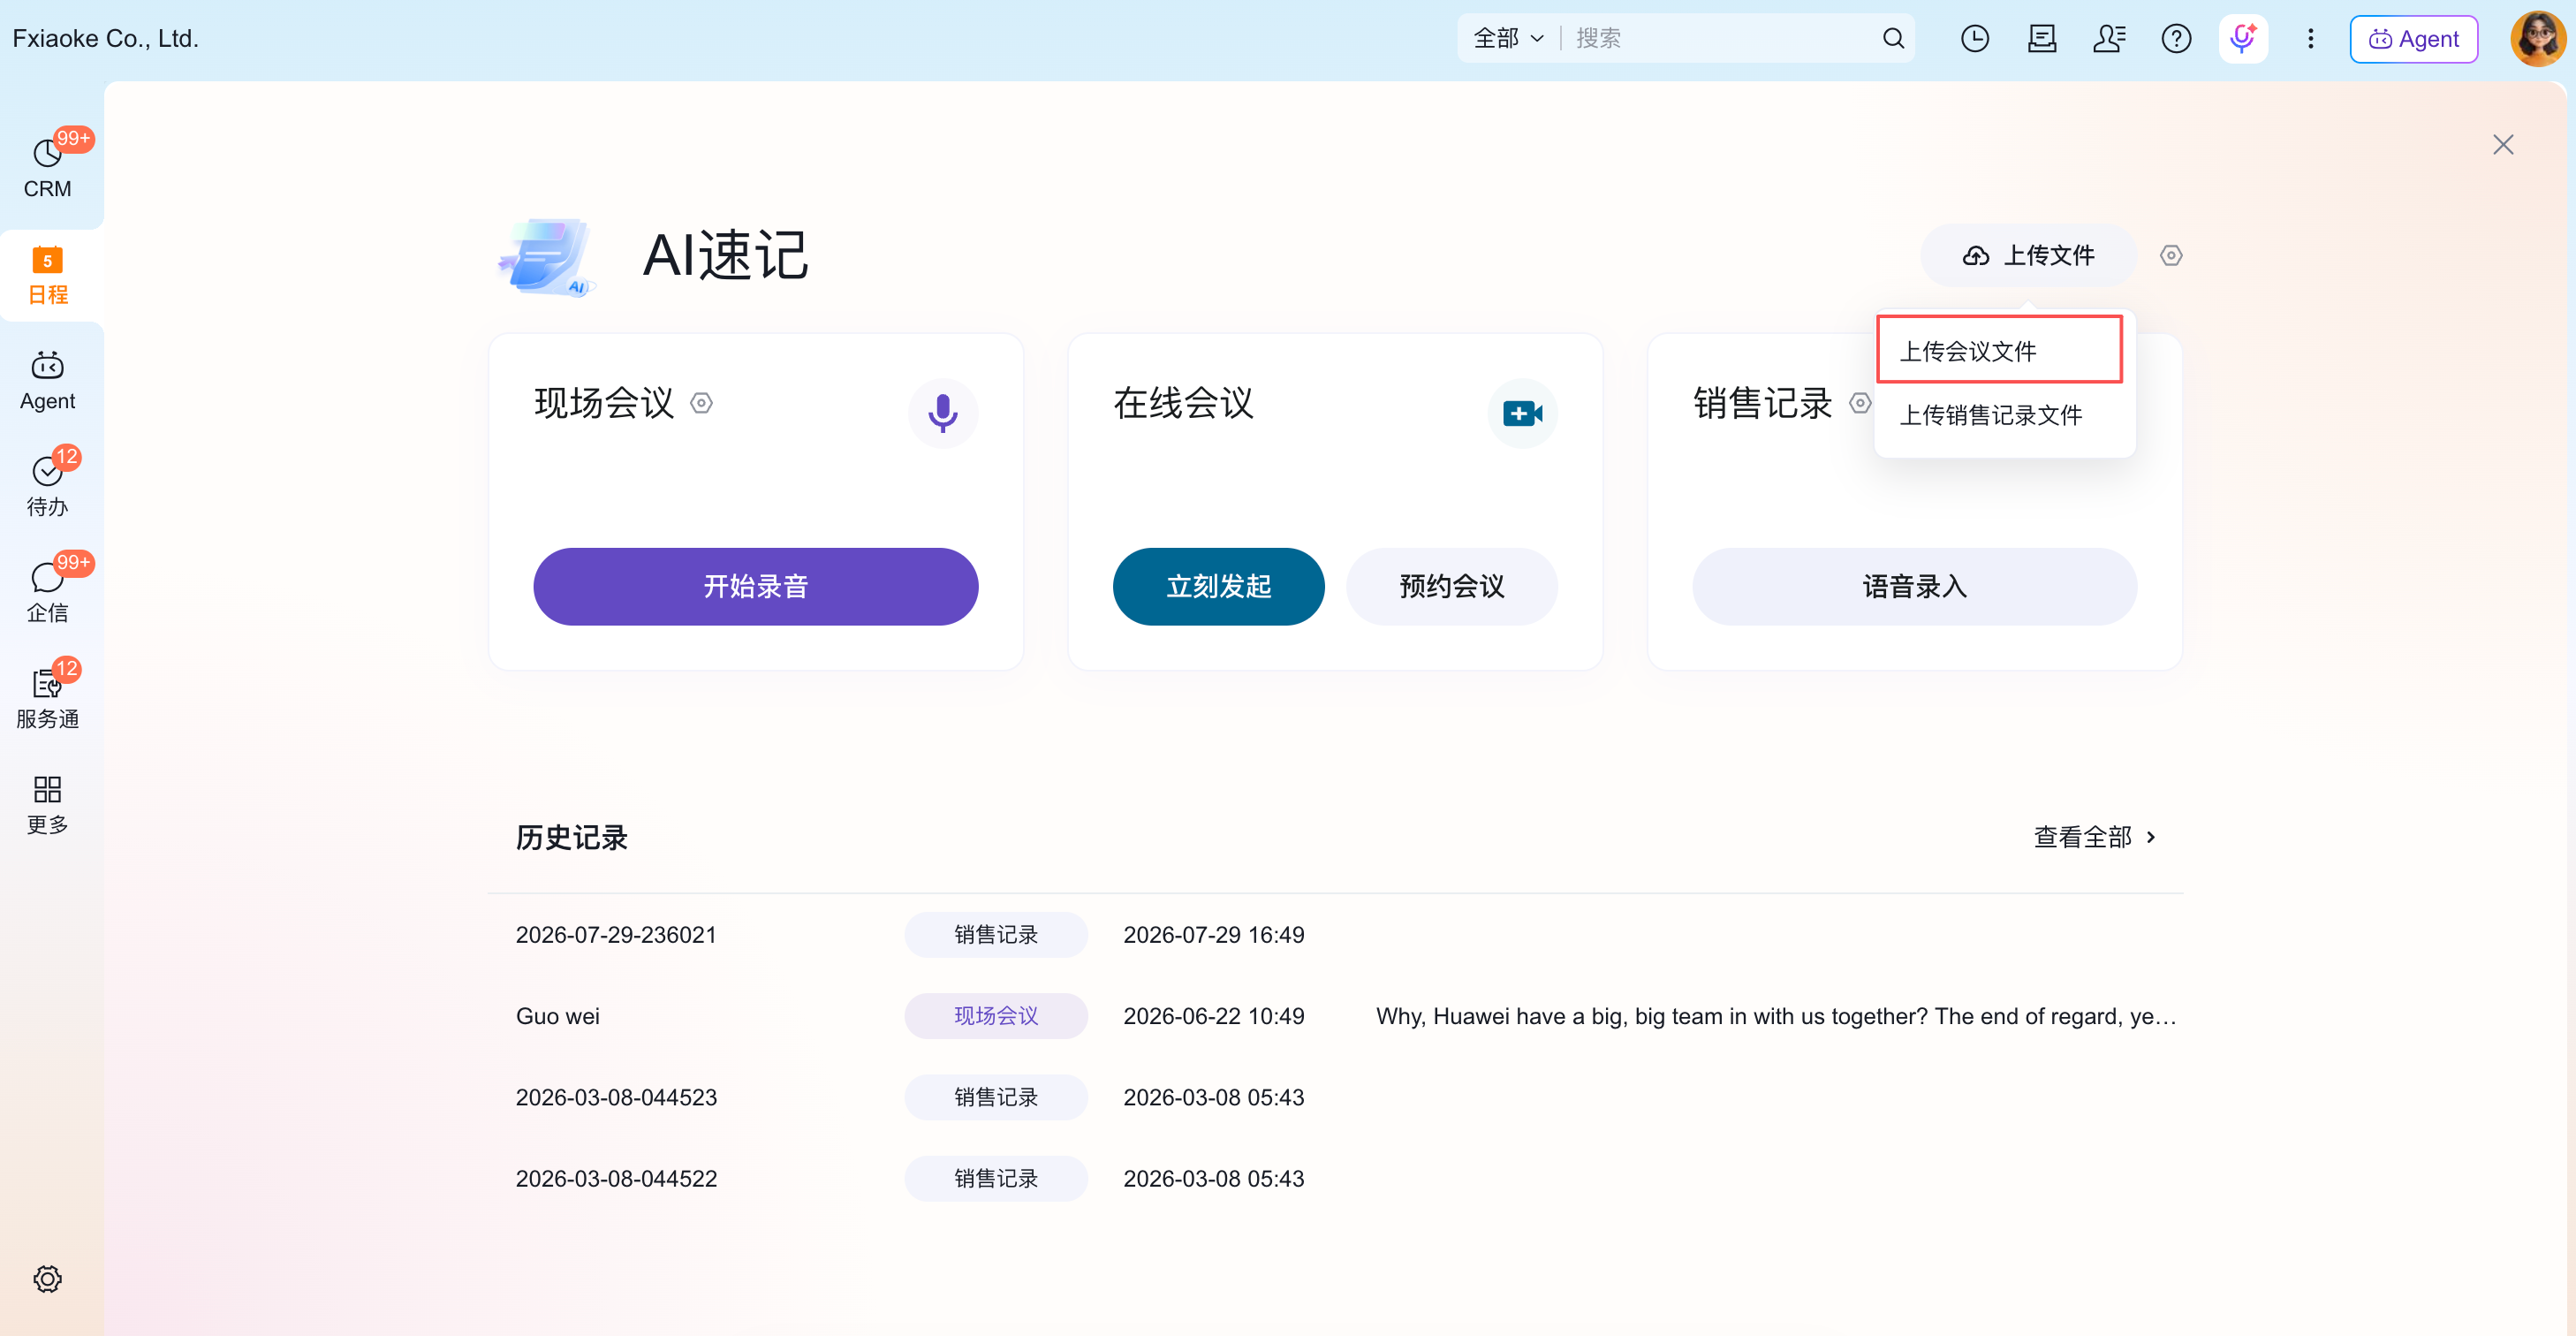2576x1336 pixels.
Task: Close the AI速记 panel
Action: 2503,144
